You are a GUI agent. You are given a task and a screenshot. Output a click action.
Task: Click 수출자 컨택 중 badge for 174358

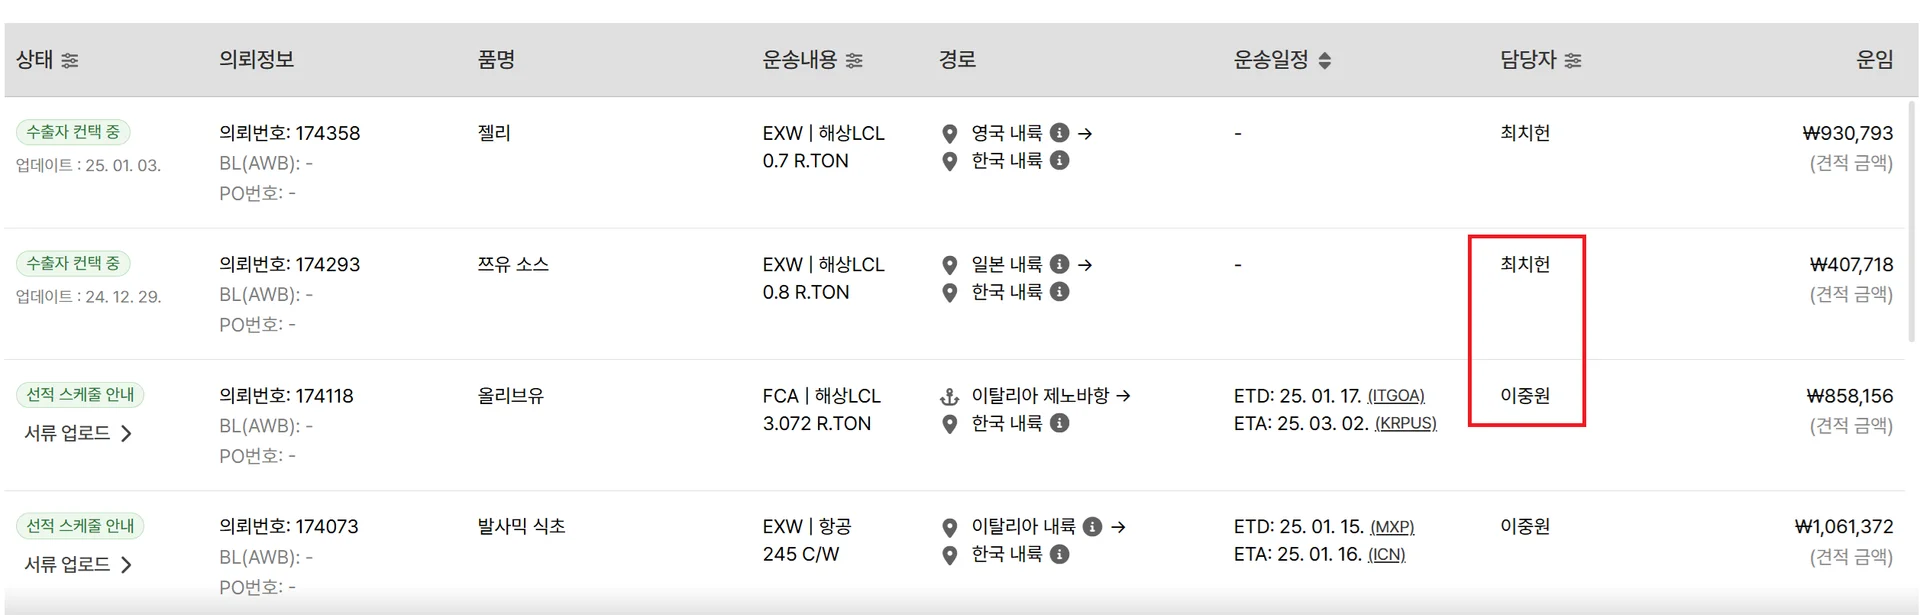[x=73, y=132]
